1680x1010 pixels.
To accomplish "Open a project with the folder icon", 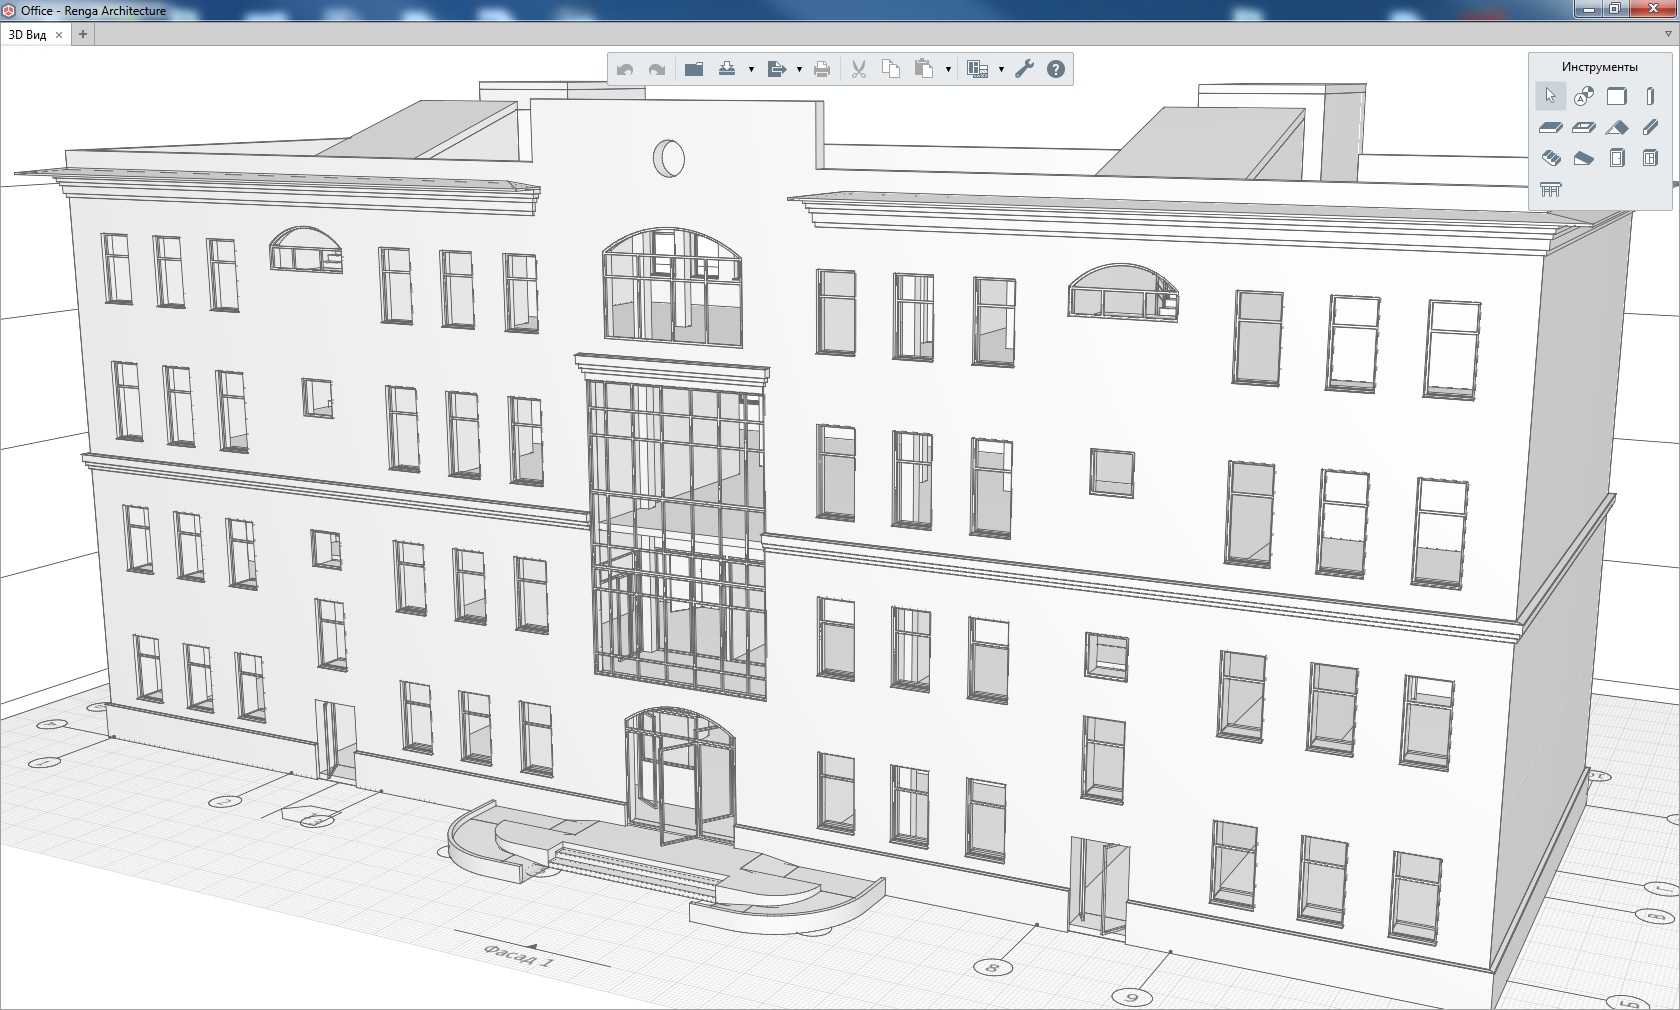I will (x=694, y=69).
